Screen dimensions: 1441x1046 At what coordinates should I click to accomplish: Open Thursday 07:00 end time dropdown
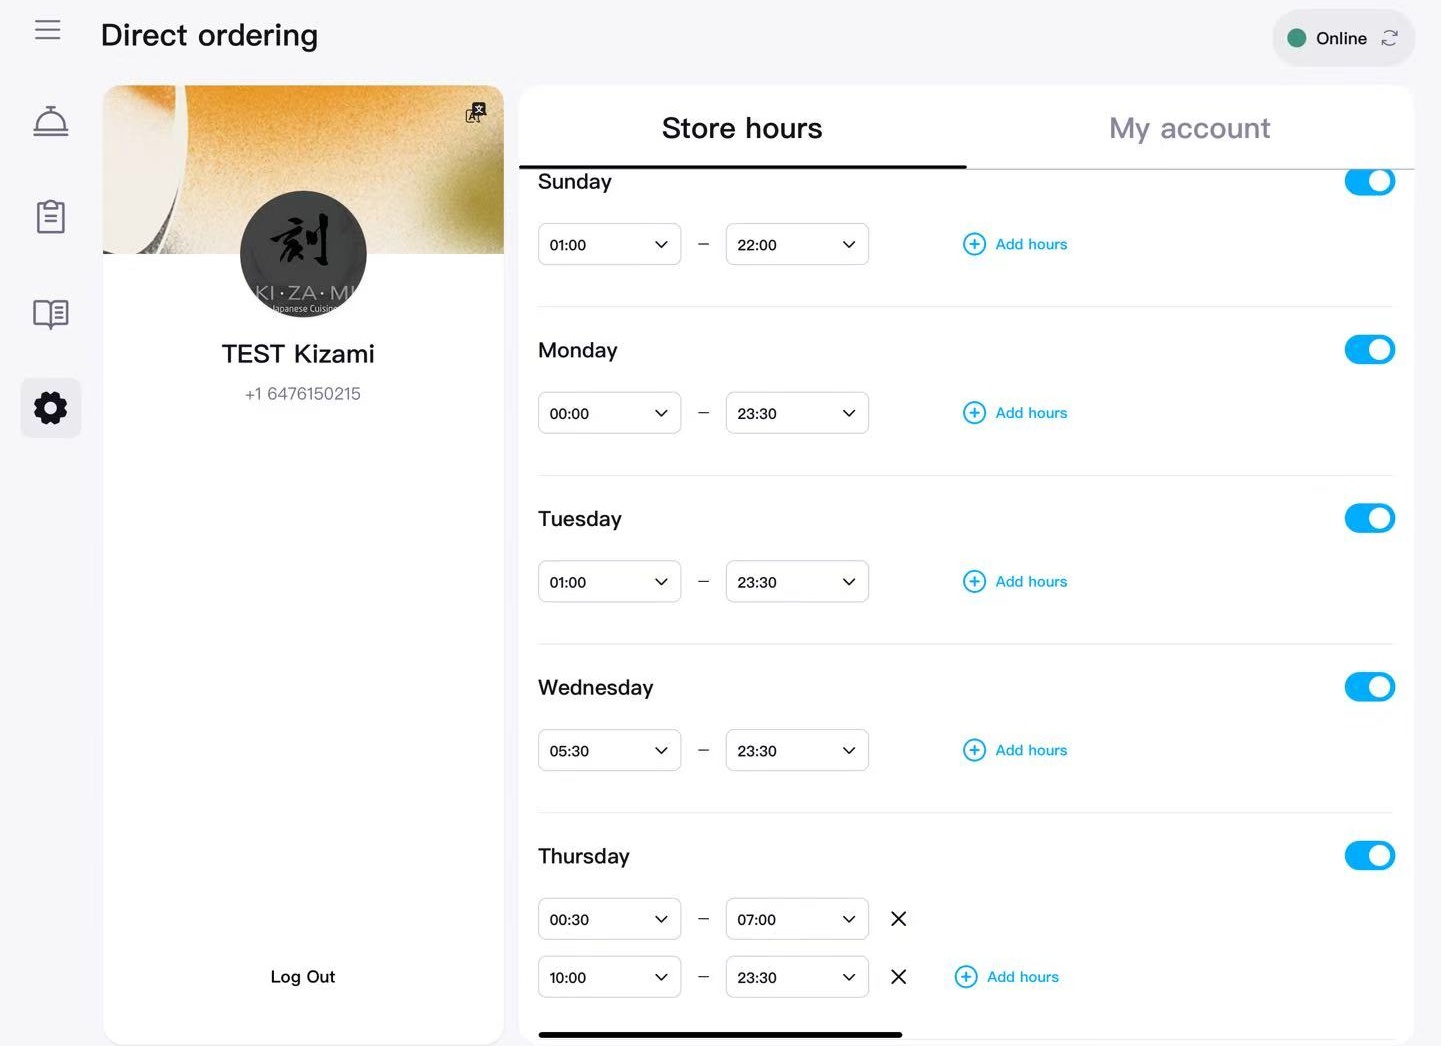(x=797, y=919)
